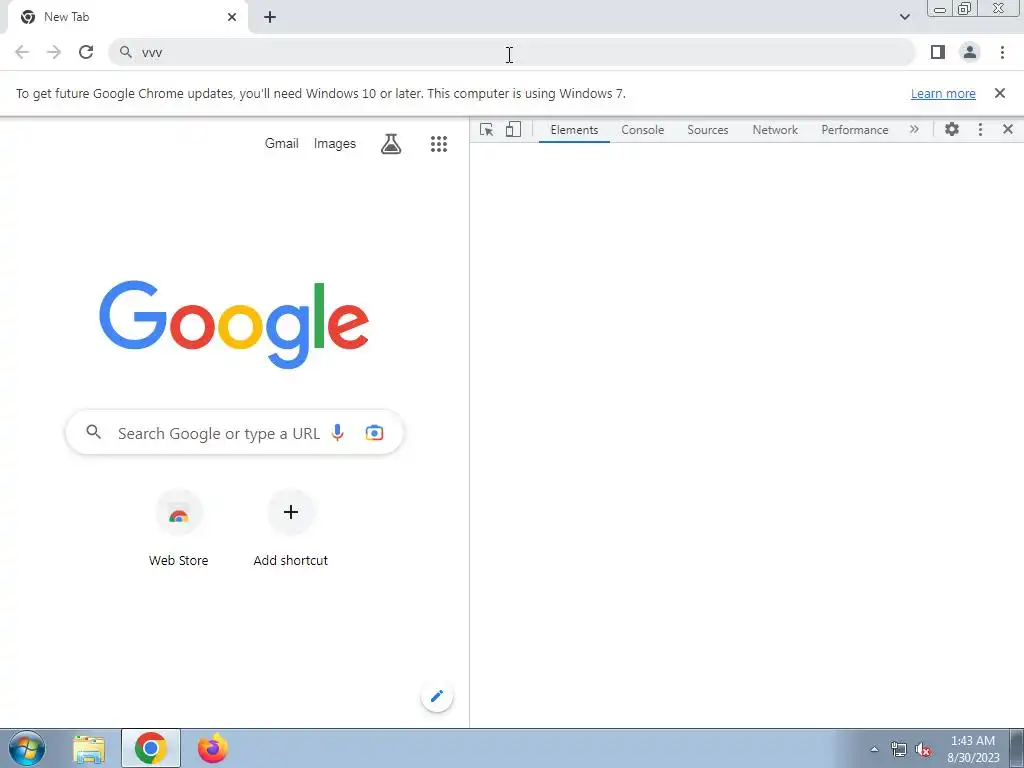Open the side panel icon
Image resolution: width=1024 pixels, height=768 pixels.
(938, 52)
